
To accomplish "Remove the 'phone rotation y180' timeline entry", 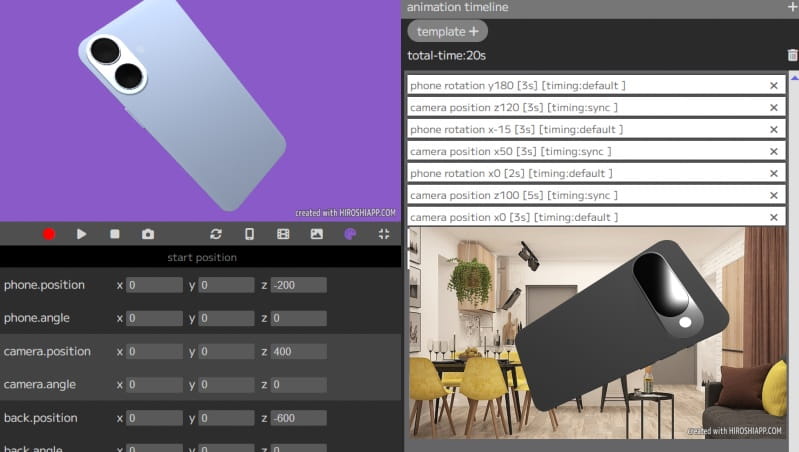I will coord(773,86).
